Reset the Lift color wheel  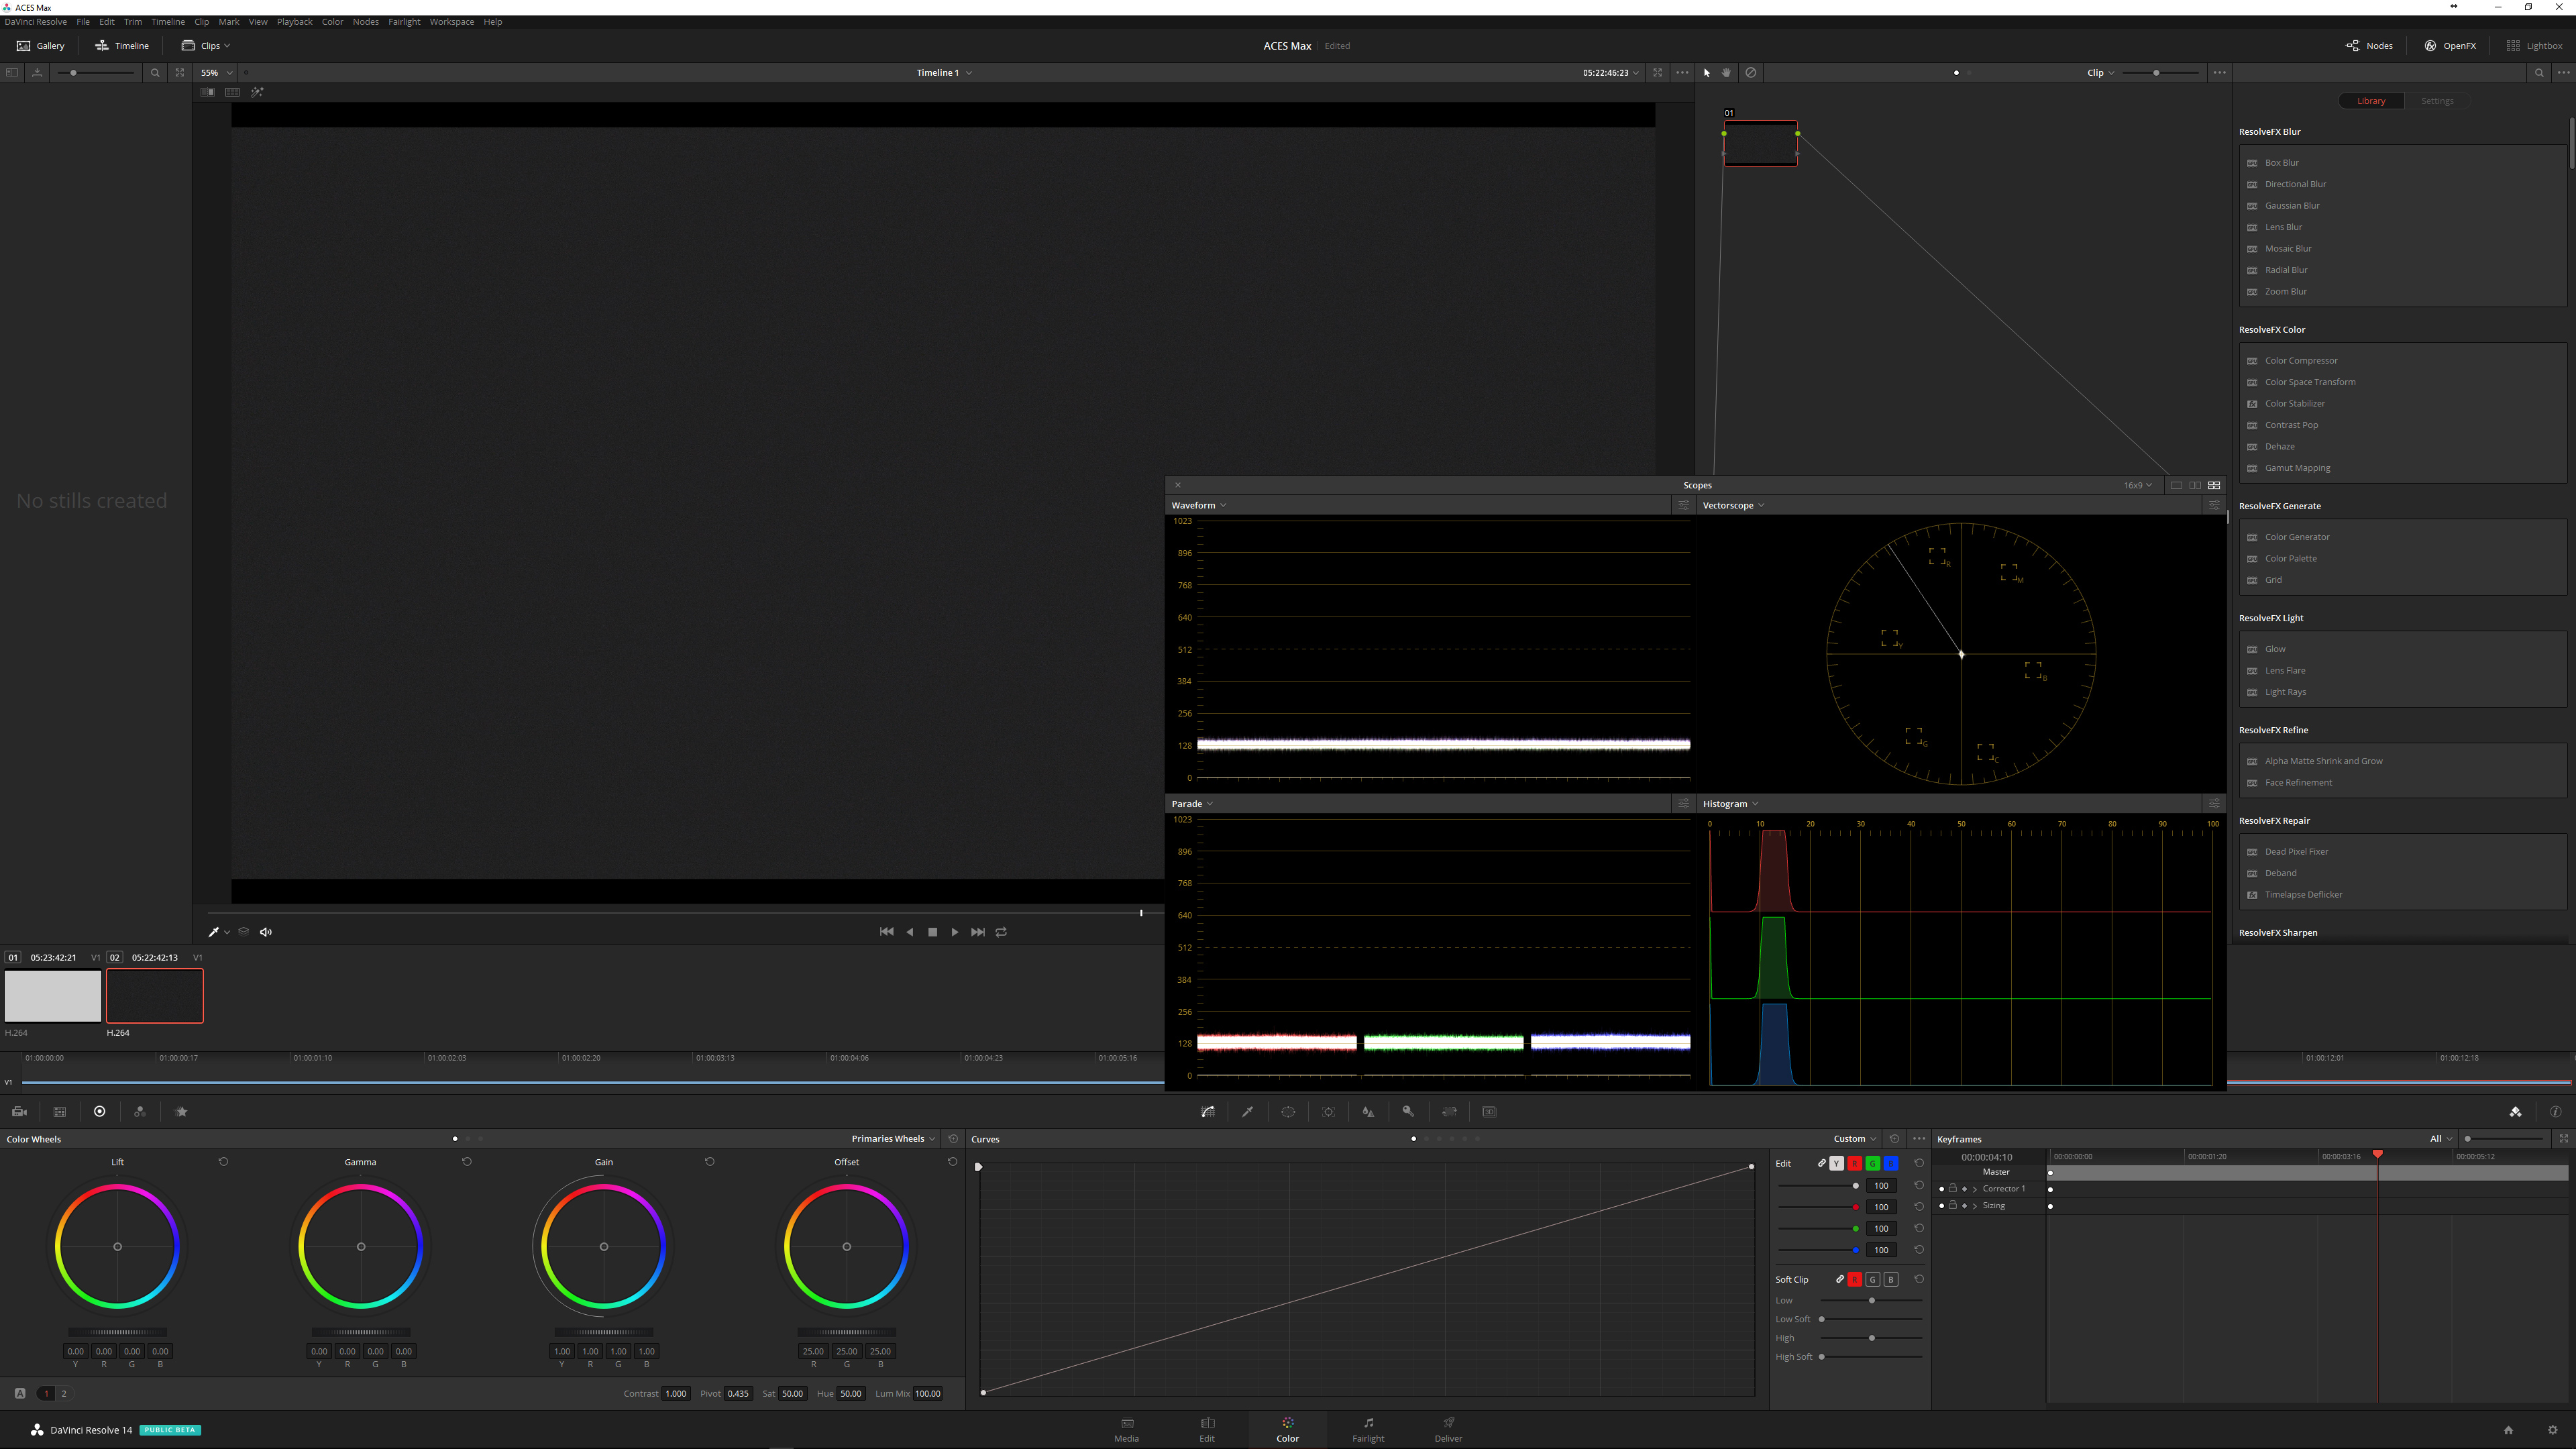(x=223, y=1162)
